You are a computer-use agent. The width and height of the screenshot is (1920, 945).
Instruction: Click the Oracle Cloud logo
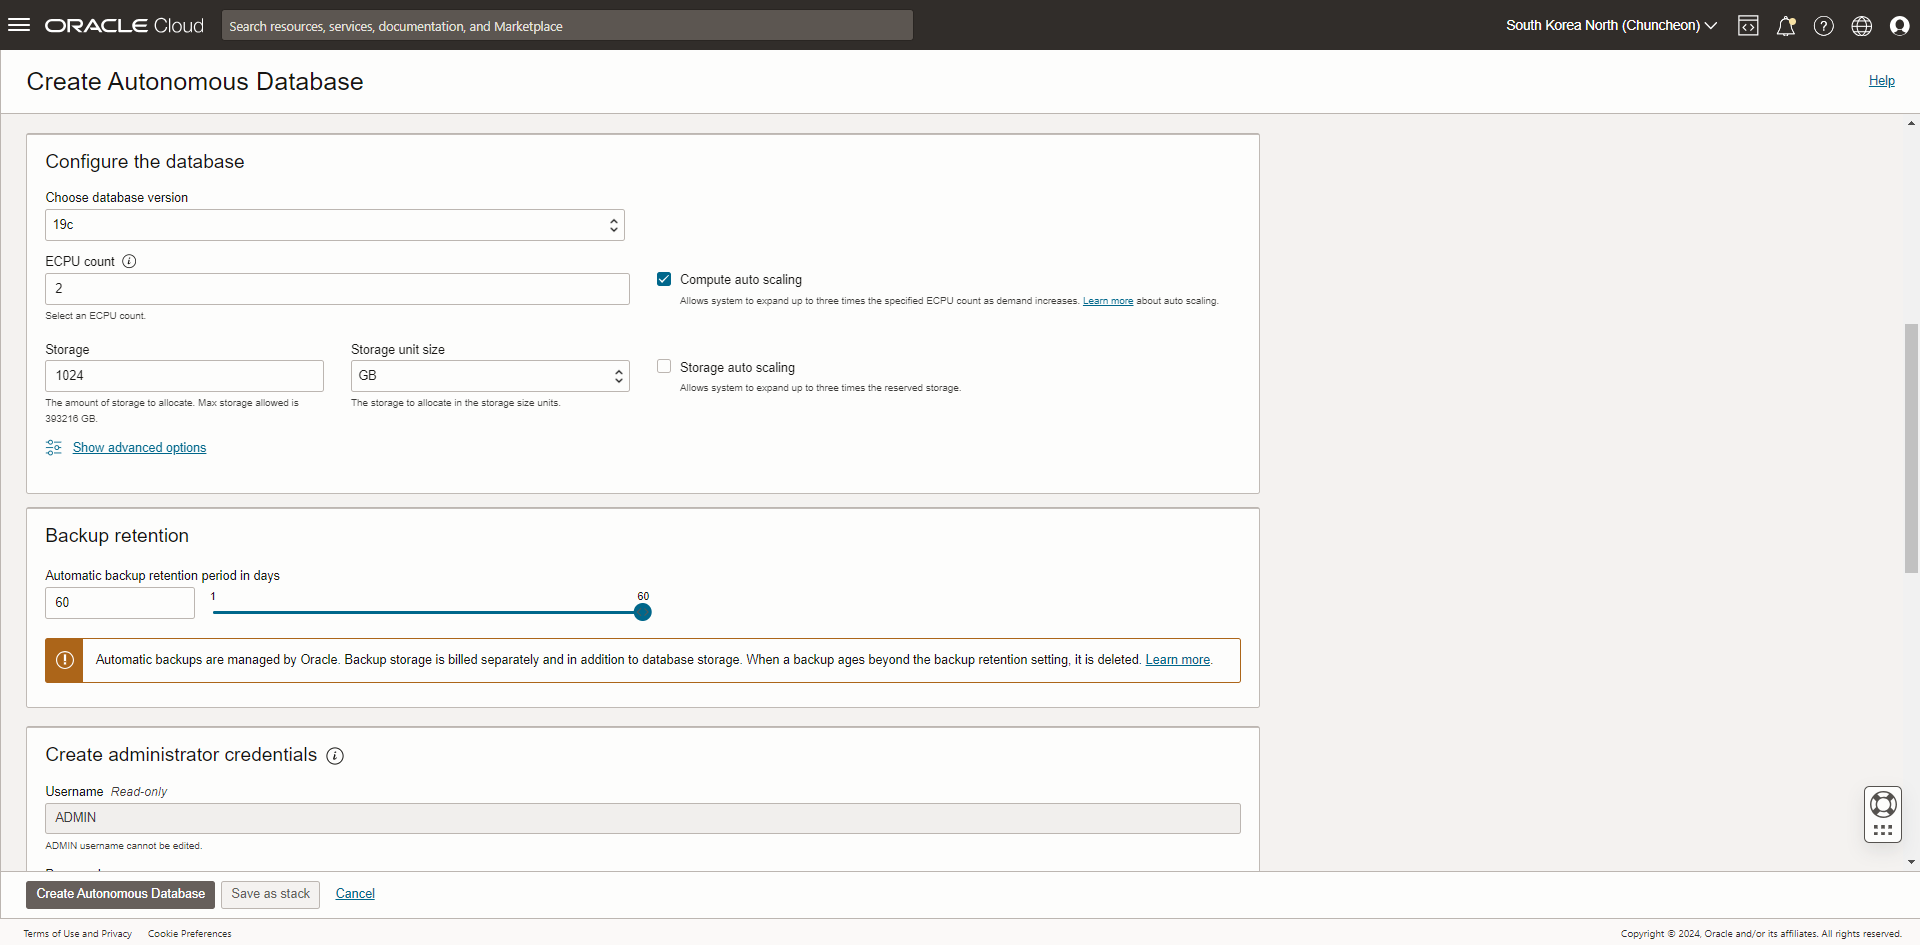(x=124, y=26)
